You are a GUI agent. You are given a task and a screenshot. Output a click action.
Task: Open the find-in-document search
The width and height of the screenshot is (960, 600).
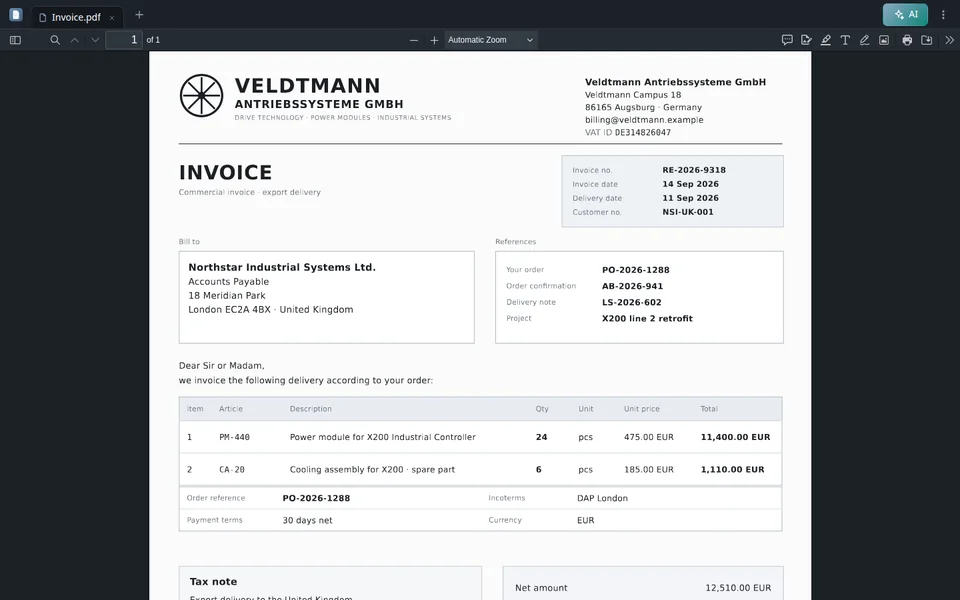click(x=55, y=40)
